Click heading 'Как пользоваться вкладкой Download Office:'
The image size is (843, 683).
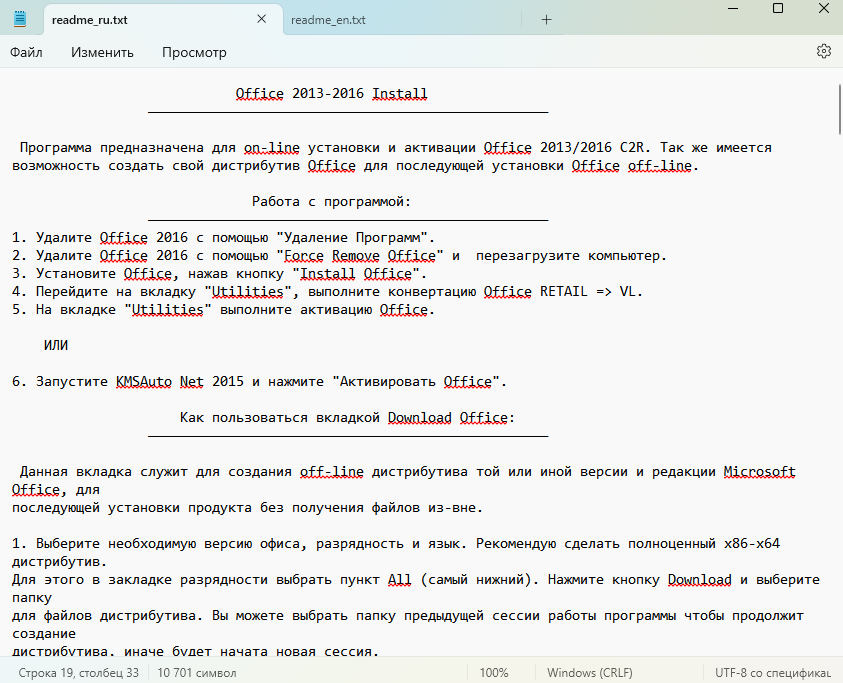347,417
